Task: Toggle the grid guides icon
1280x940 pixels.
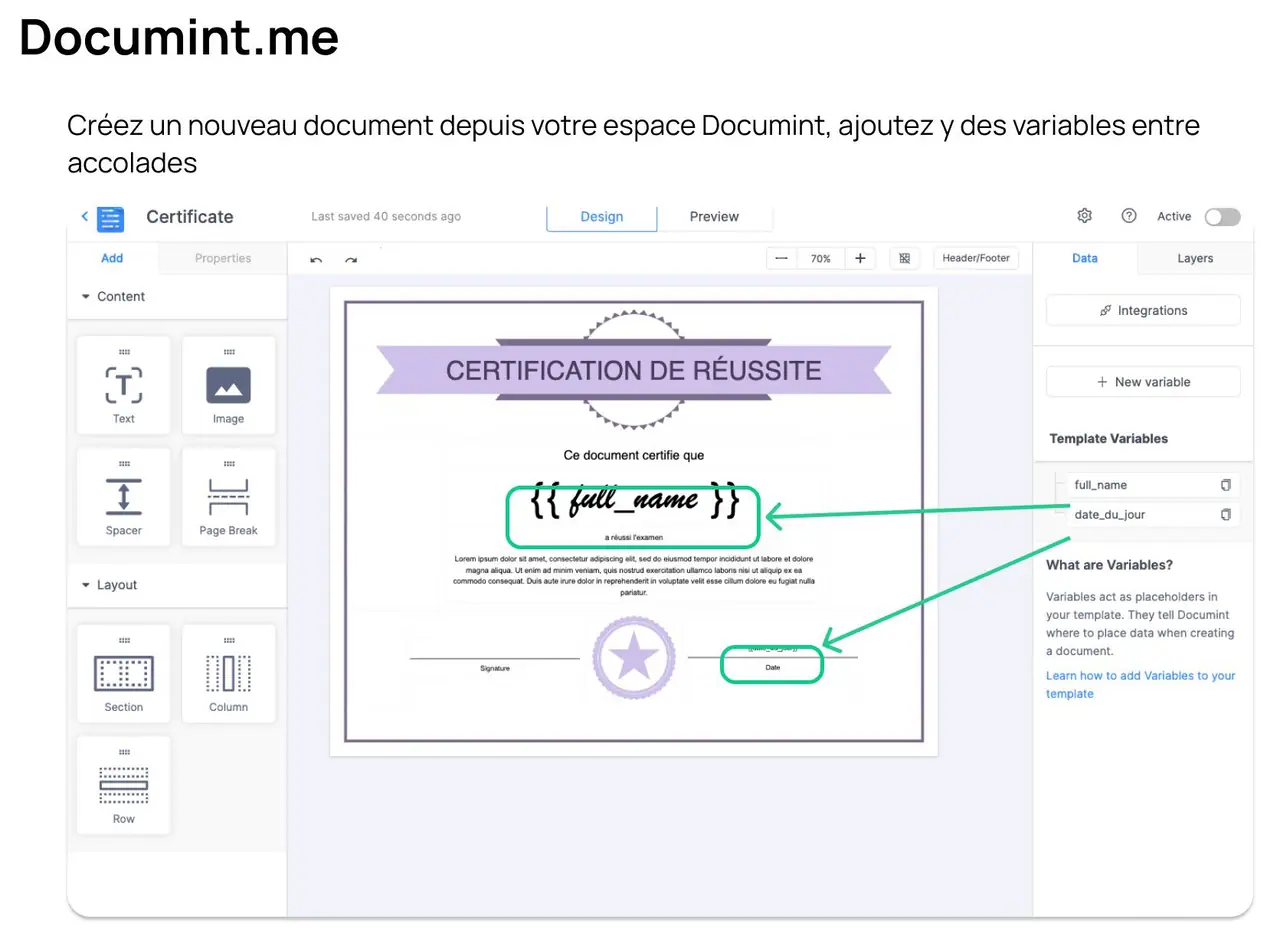Action: pyautogui.click(x=904, y=258)
